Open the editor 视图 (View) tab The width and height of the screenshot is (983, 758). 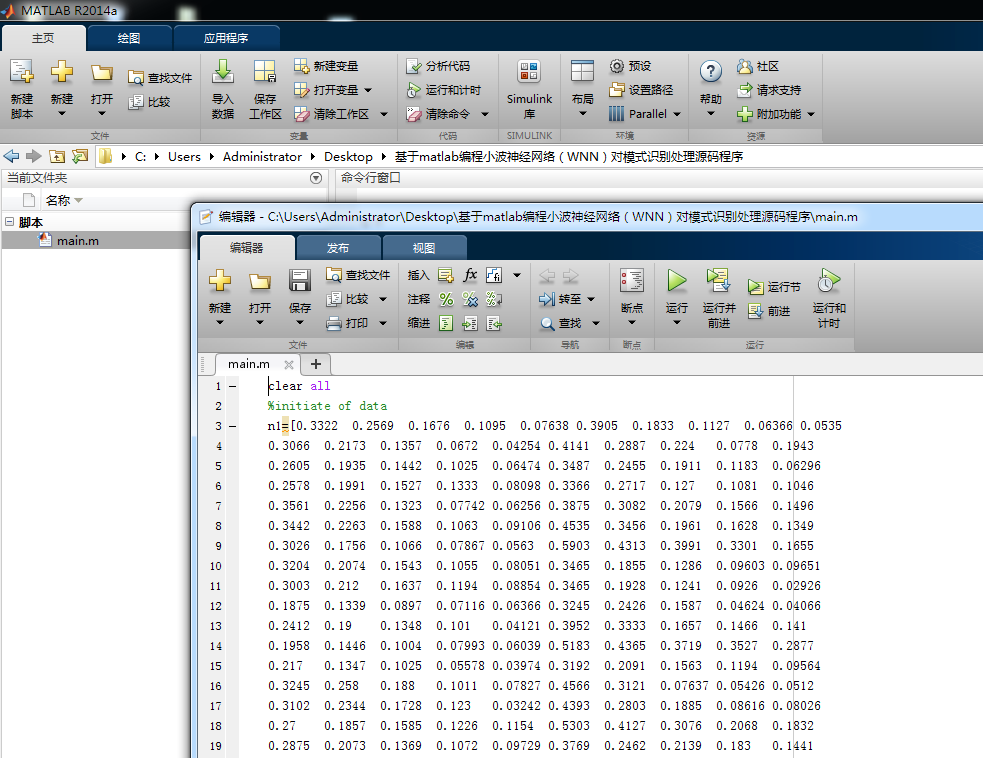(x=424, y=248)
